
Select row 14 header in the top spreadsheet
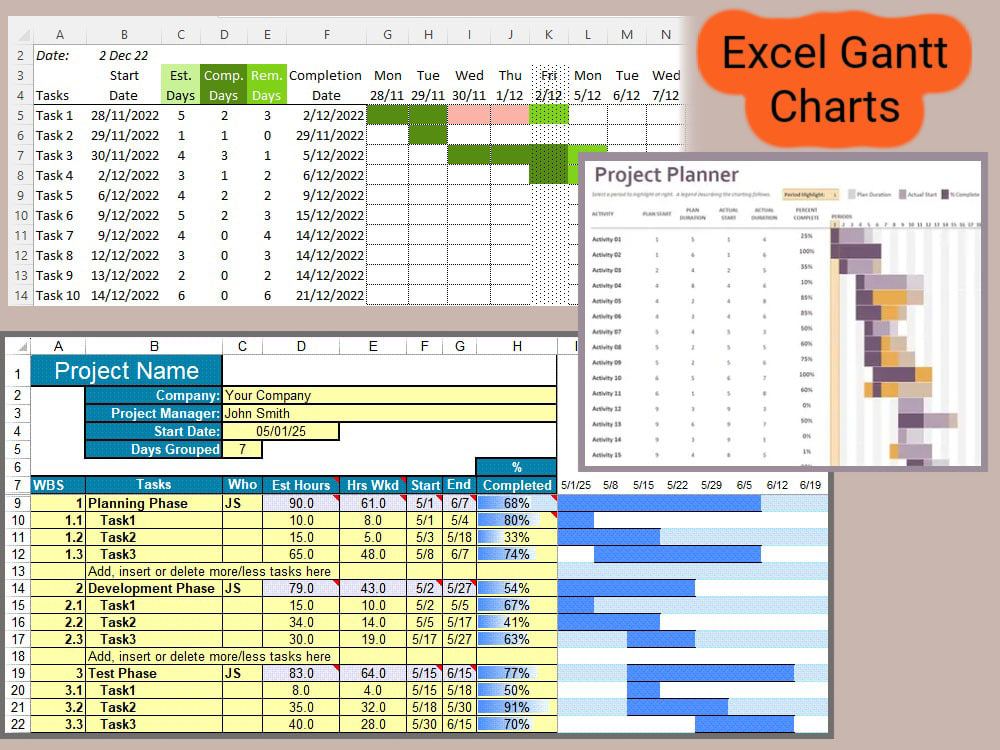click(x=22, y=296)
